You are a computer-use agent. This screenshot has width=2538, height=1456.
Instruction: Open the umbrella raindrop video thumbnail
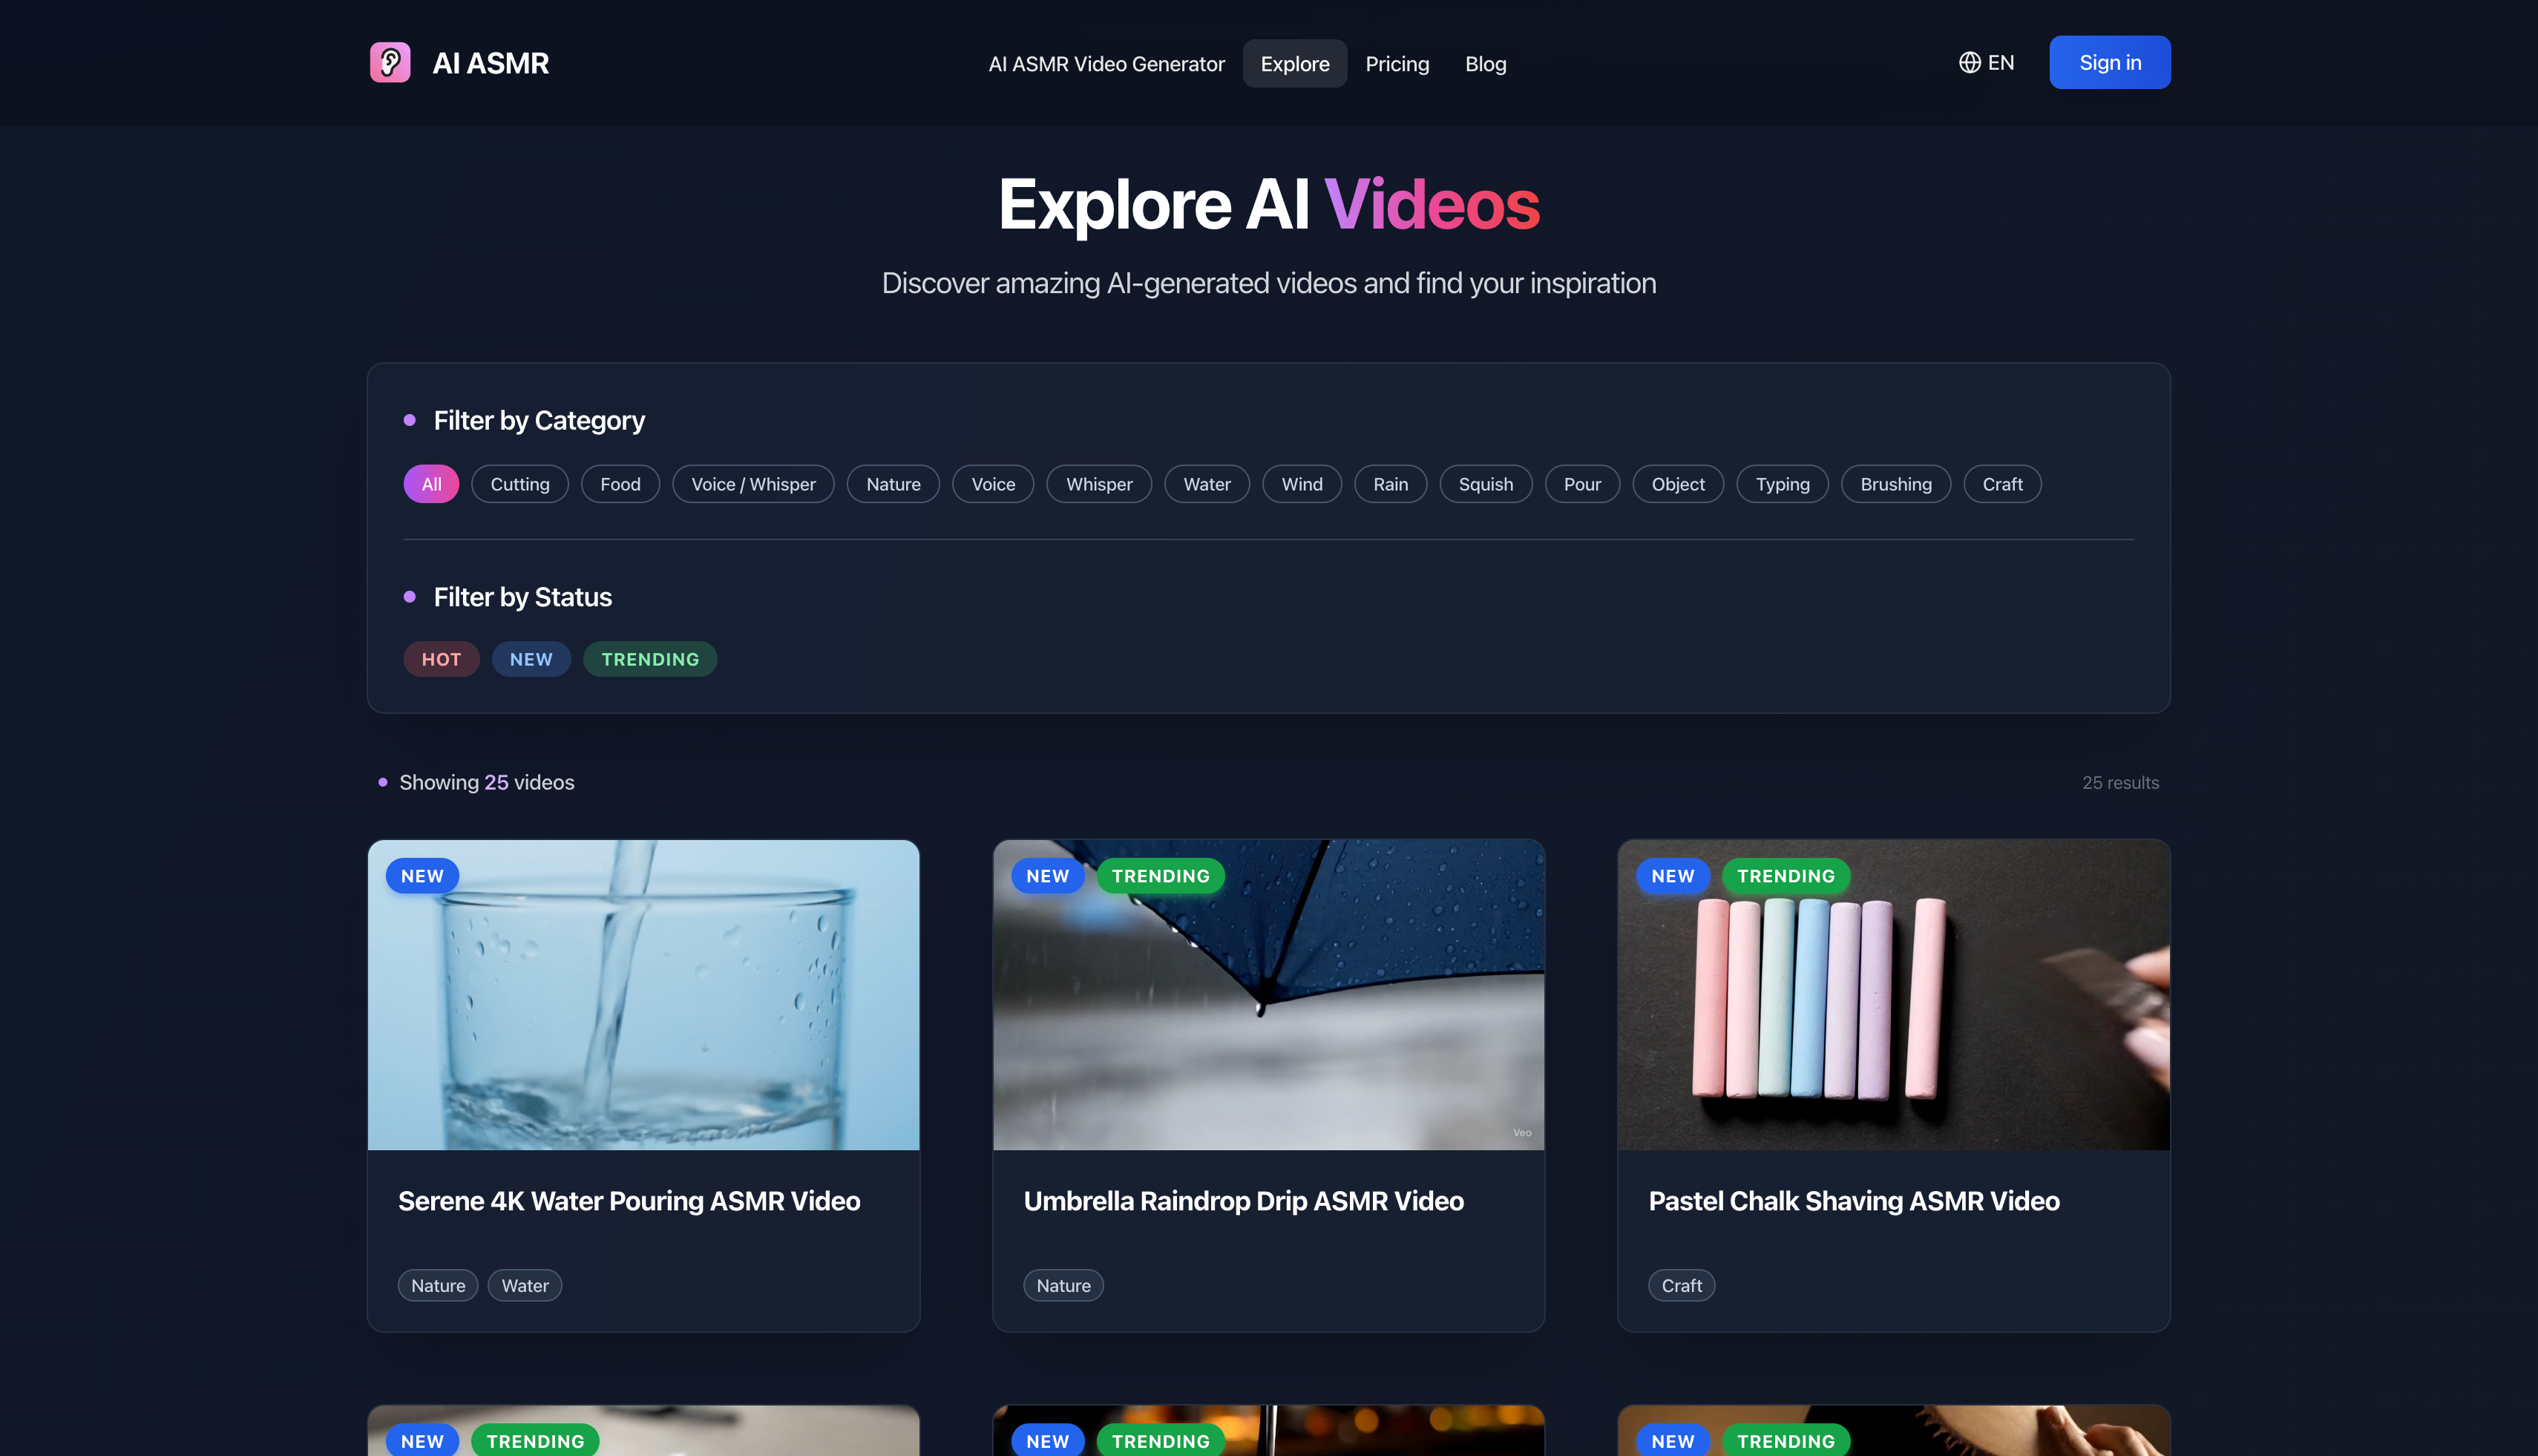point(1268,995)
